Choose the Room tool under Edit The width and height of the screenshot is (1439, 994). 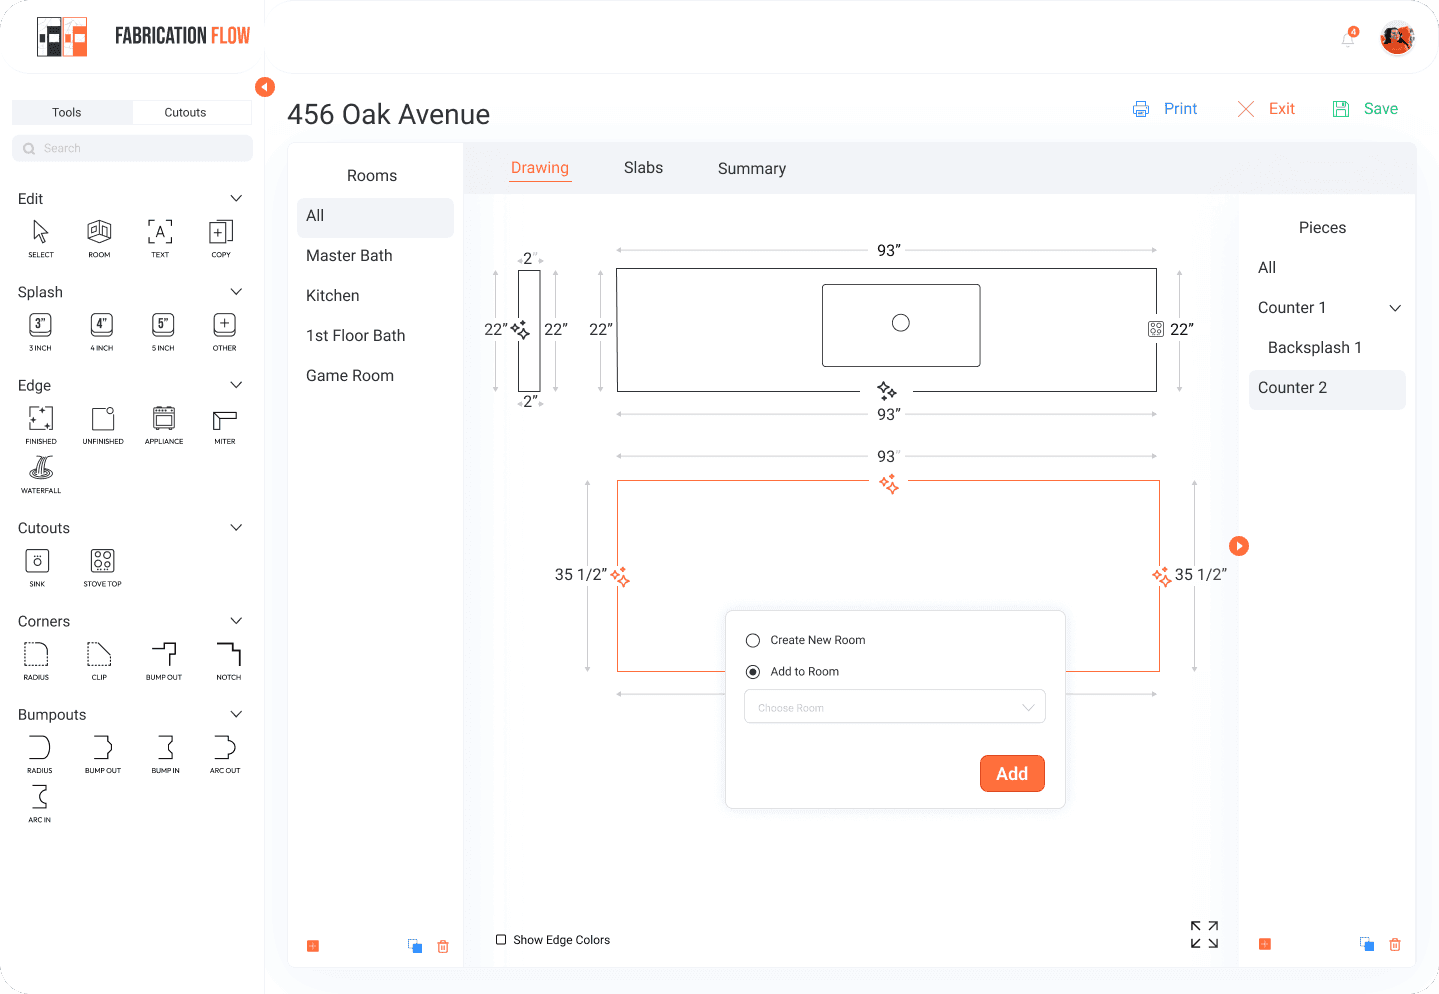pyautogui.click(x=99, y=238)
